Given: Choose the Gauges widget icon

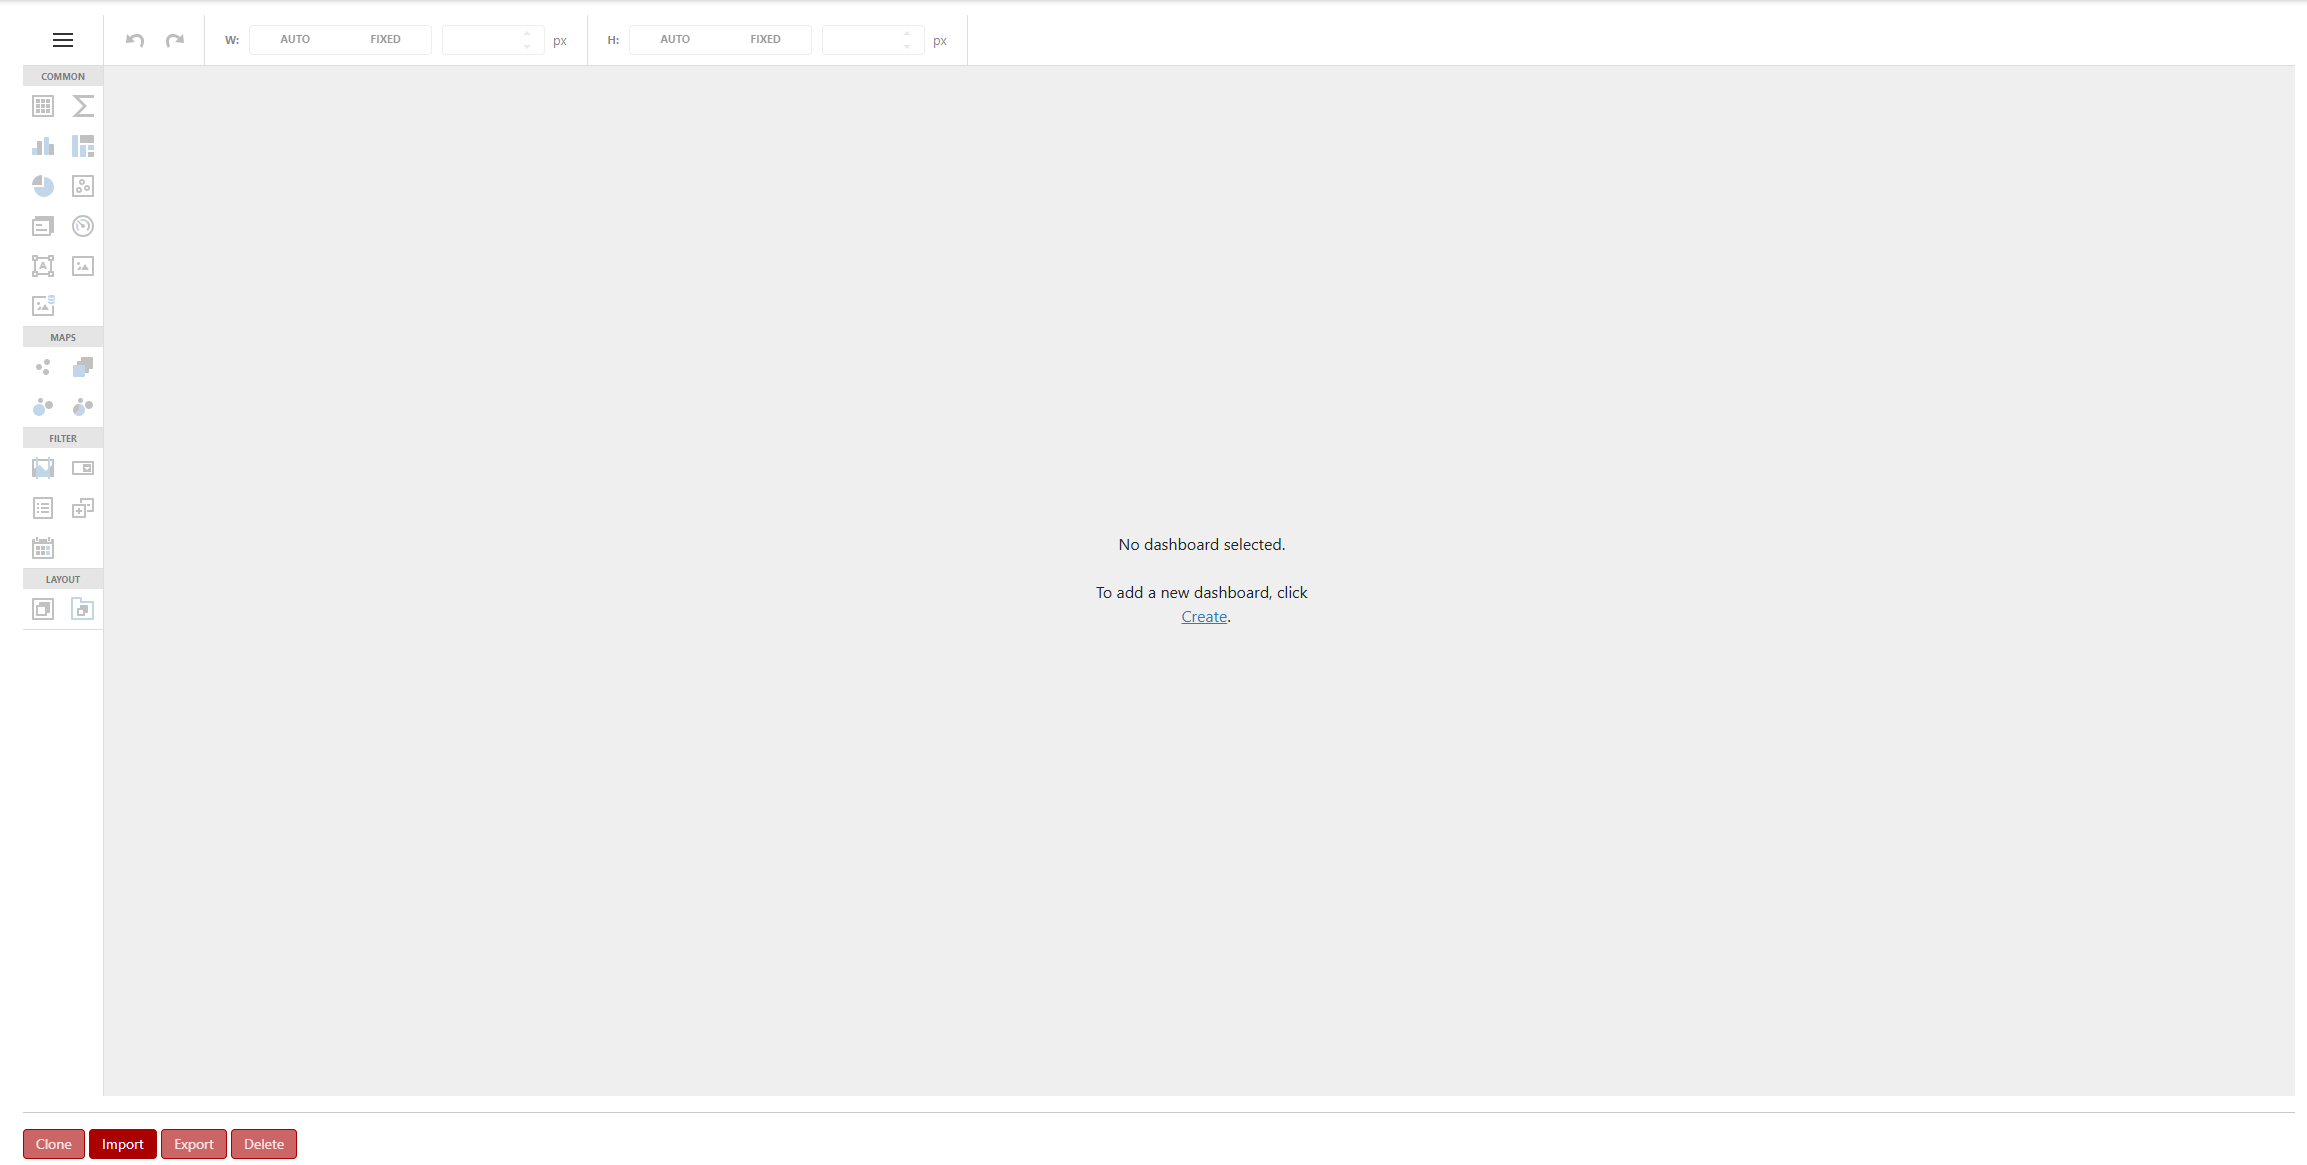Looking at the screenshot, I should point(83,226).
